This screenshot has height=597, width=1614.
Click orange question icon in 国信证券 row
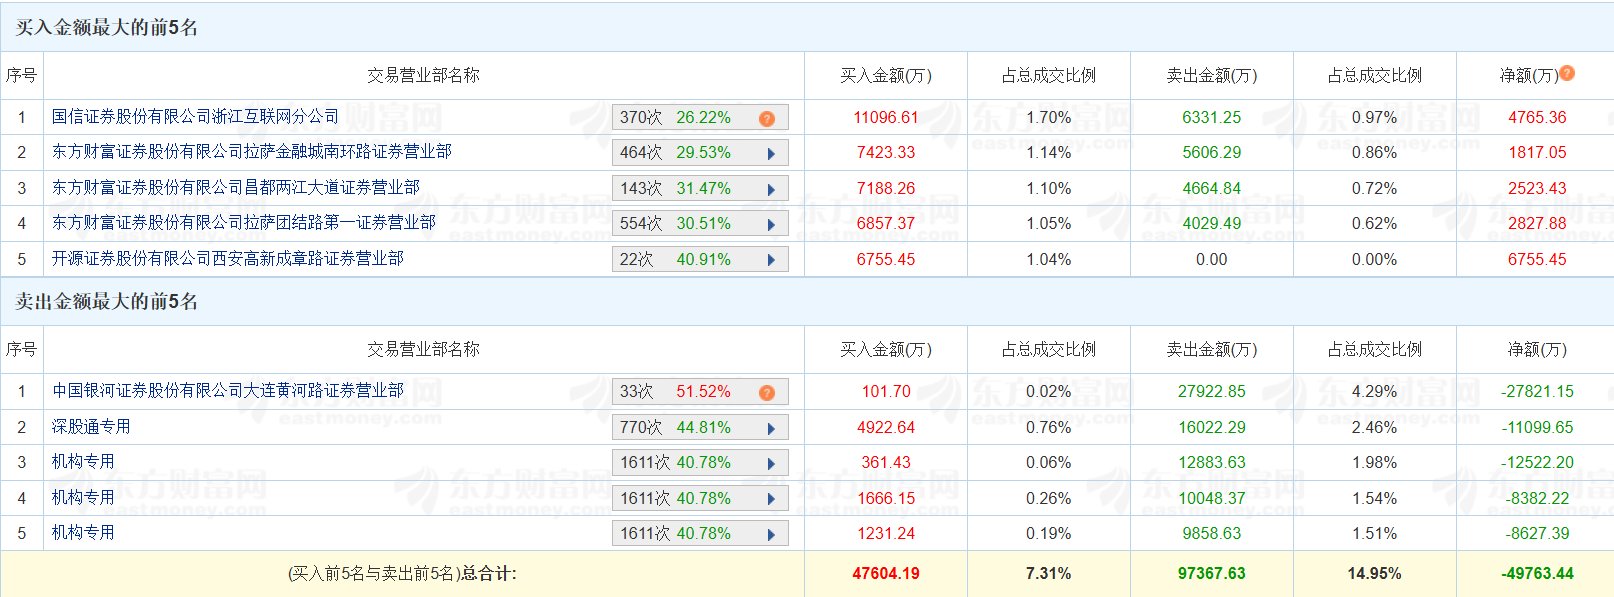(x=767, y=118)
